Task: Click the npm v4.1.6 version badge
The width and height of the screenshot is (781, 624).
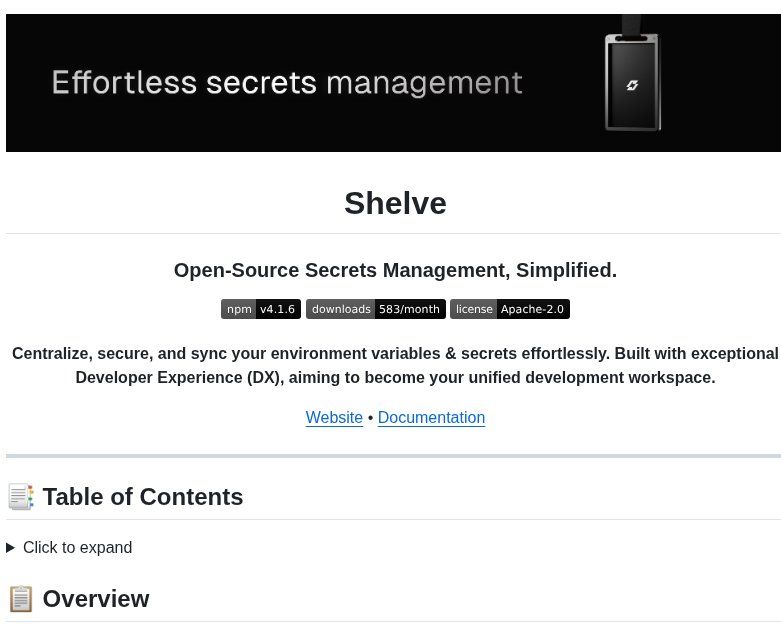Action: [261, 309]
